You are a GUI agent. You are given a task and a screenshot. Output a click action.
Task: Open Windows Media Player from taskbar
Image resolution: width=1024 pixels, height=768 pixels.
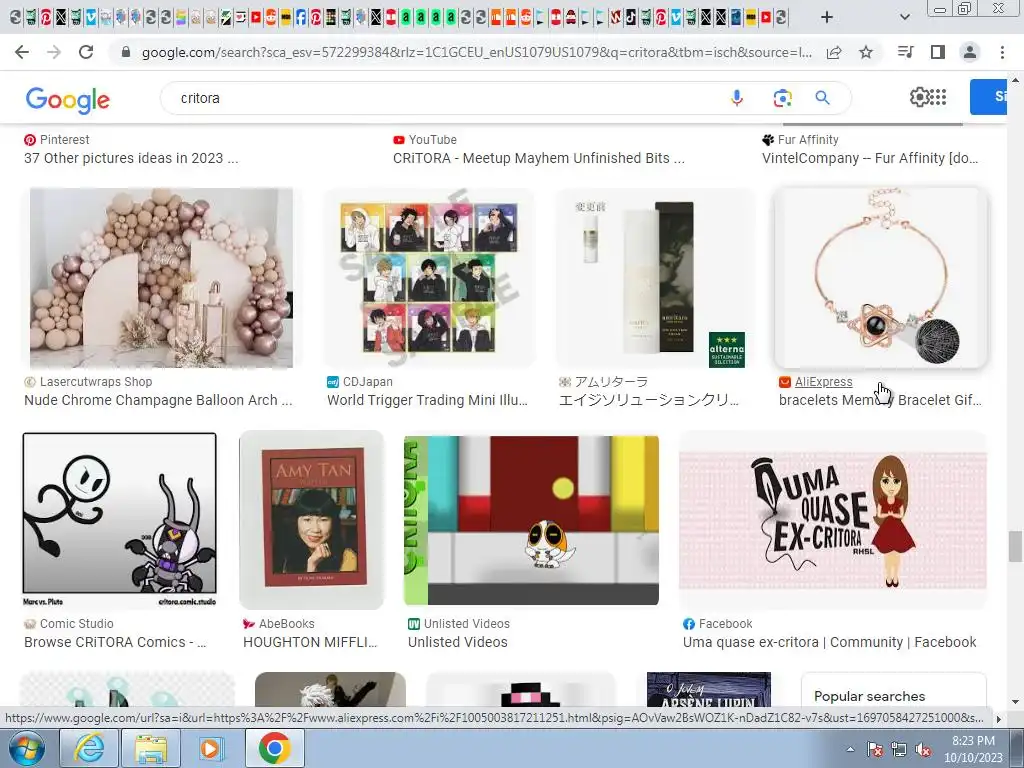[x=210, y=748]
